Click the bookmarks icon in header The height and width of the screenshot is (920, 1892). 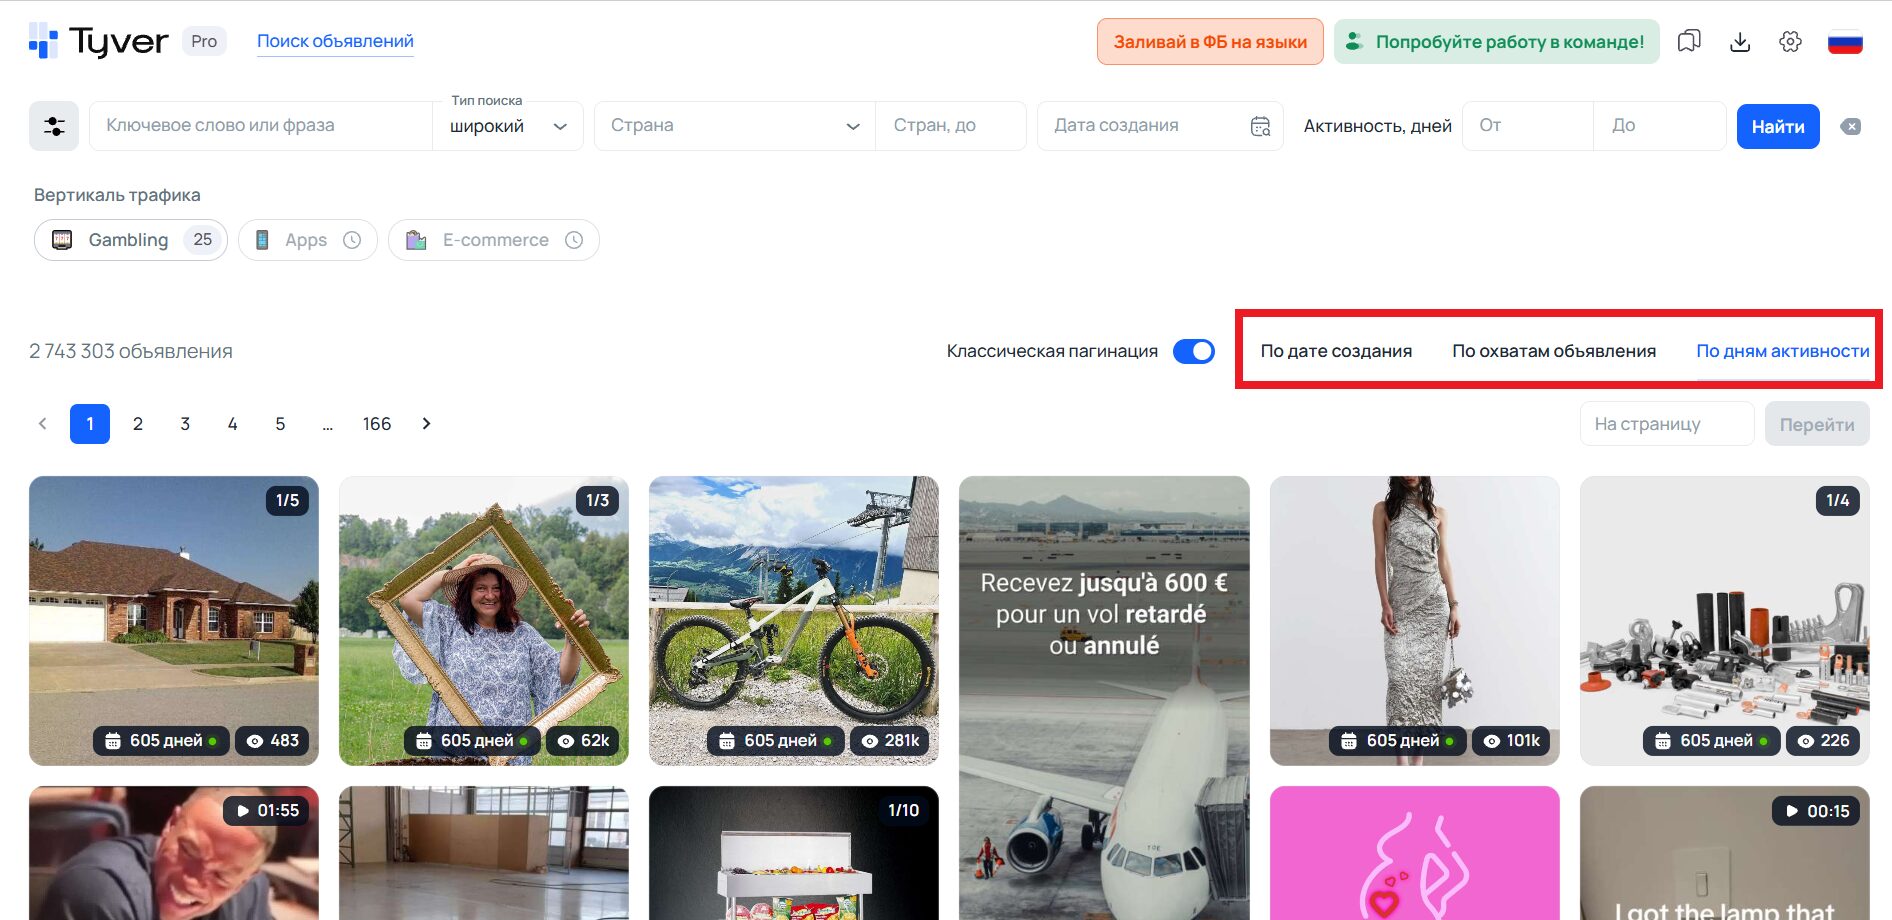tap(1689, 41)
